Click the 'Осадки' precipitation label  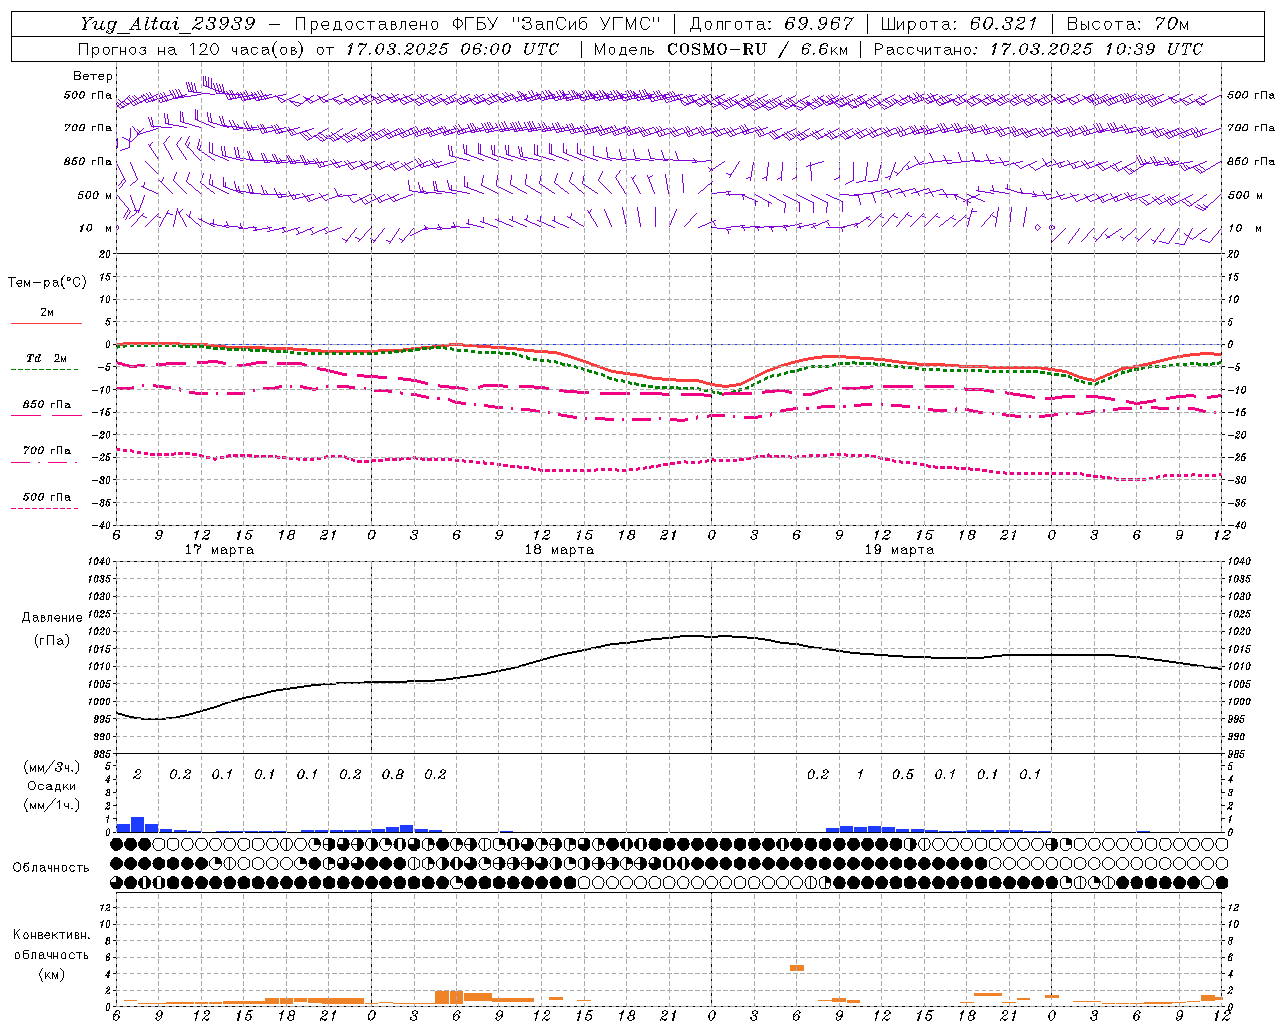52,786
